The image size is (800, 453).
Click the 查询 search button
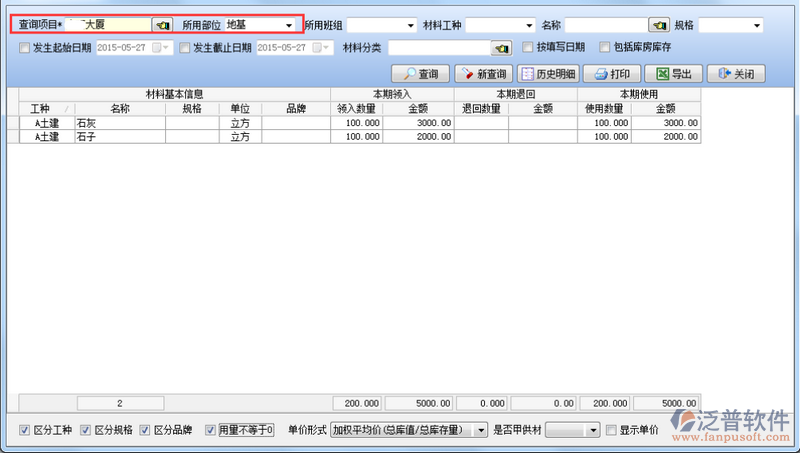click(x=420, y=74)
